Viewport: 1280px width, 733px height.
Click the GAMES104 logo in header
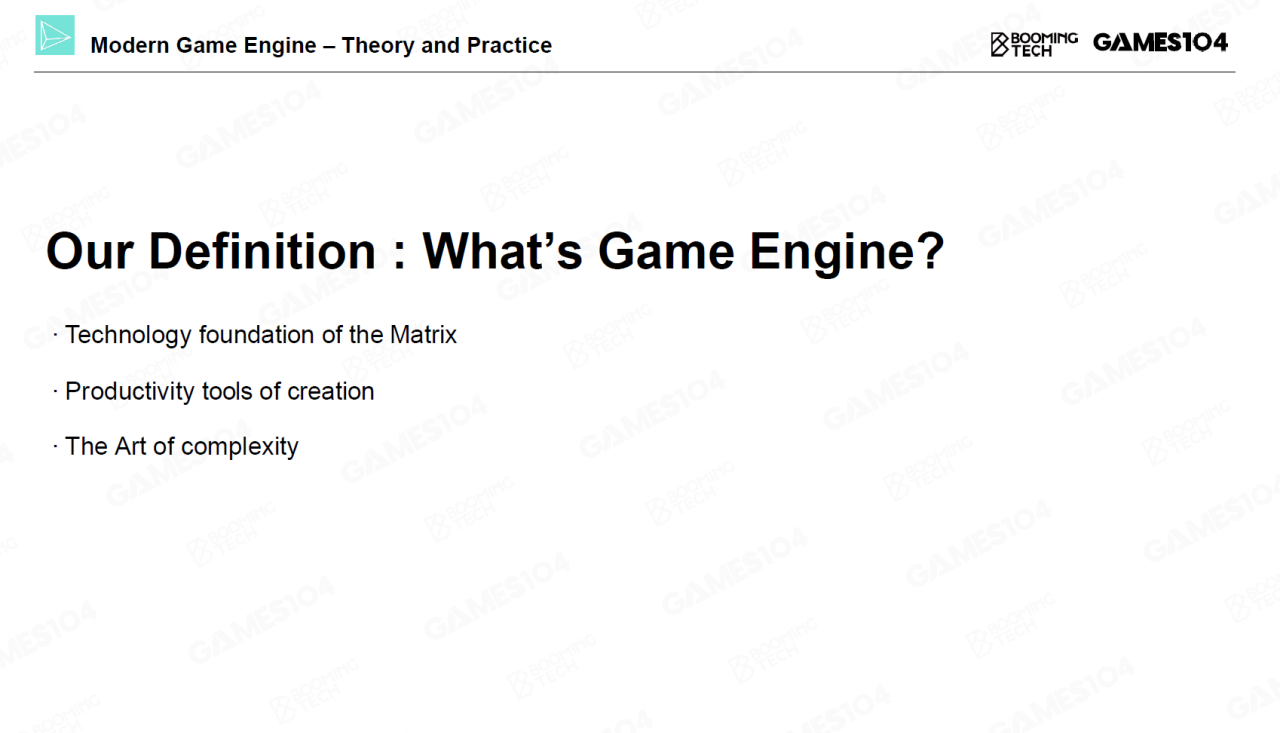click(1160, 42)
